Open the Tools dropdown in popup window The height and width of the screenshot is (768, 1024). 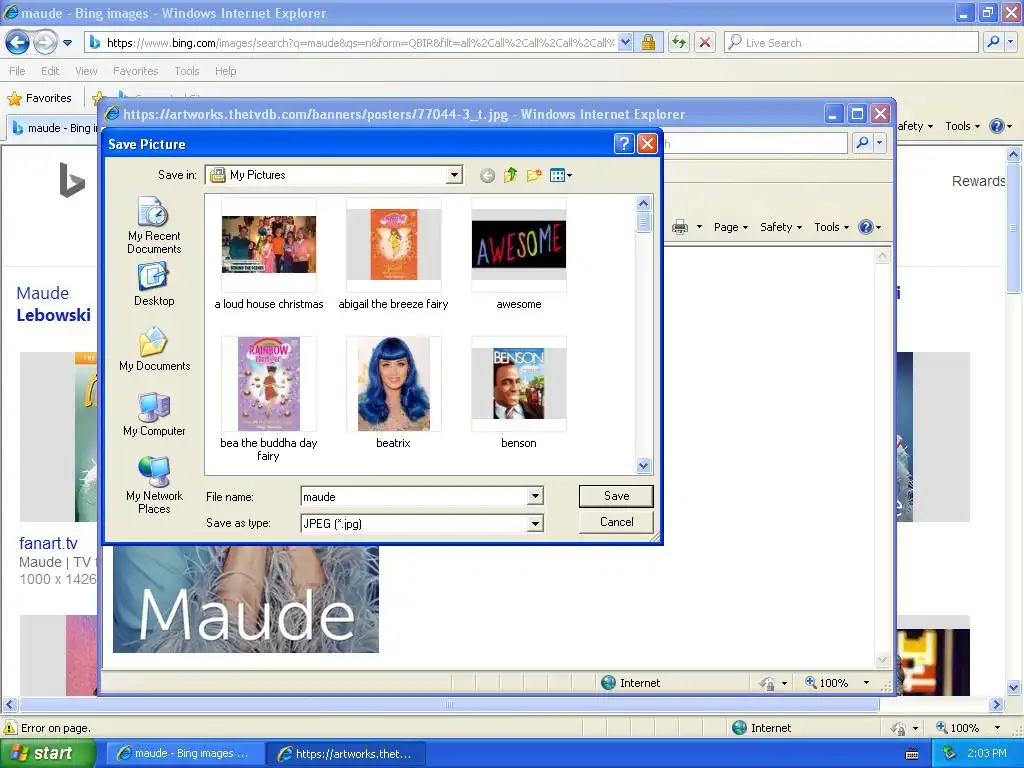[x=831, y=227]
